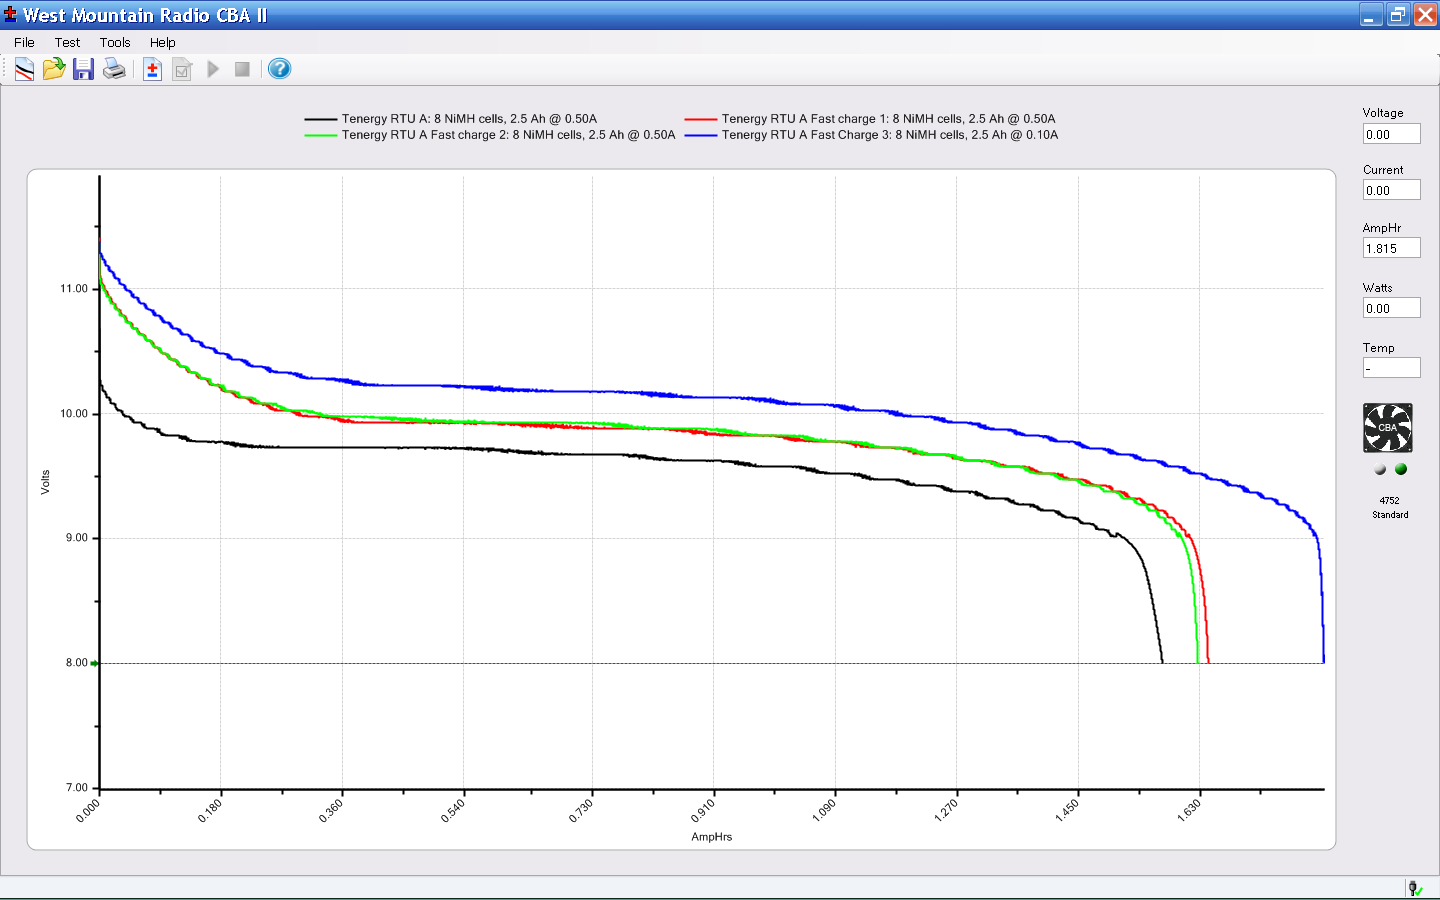Open a saved test file via folder icon

[x=54, y=69]
